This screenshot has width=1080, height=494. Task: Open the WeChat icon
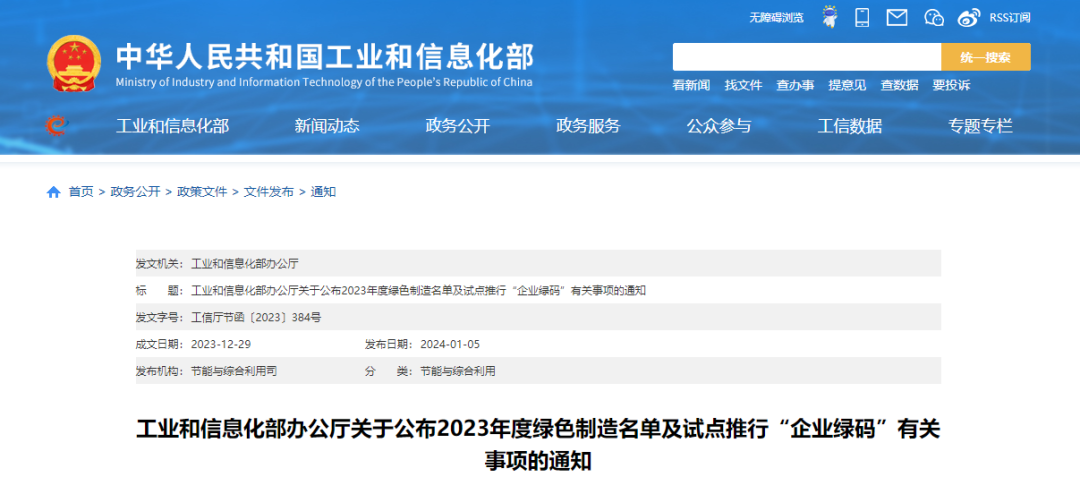933,17
